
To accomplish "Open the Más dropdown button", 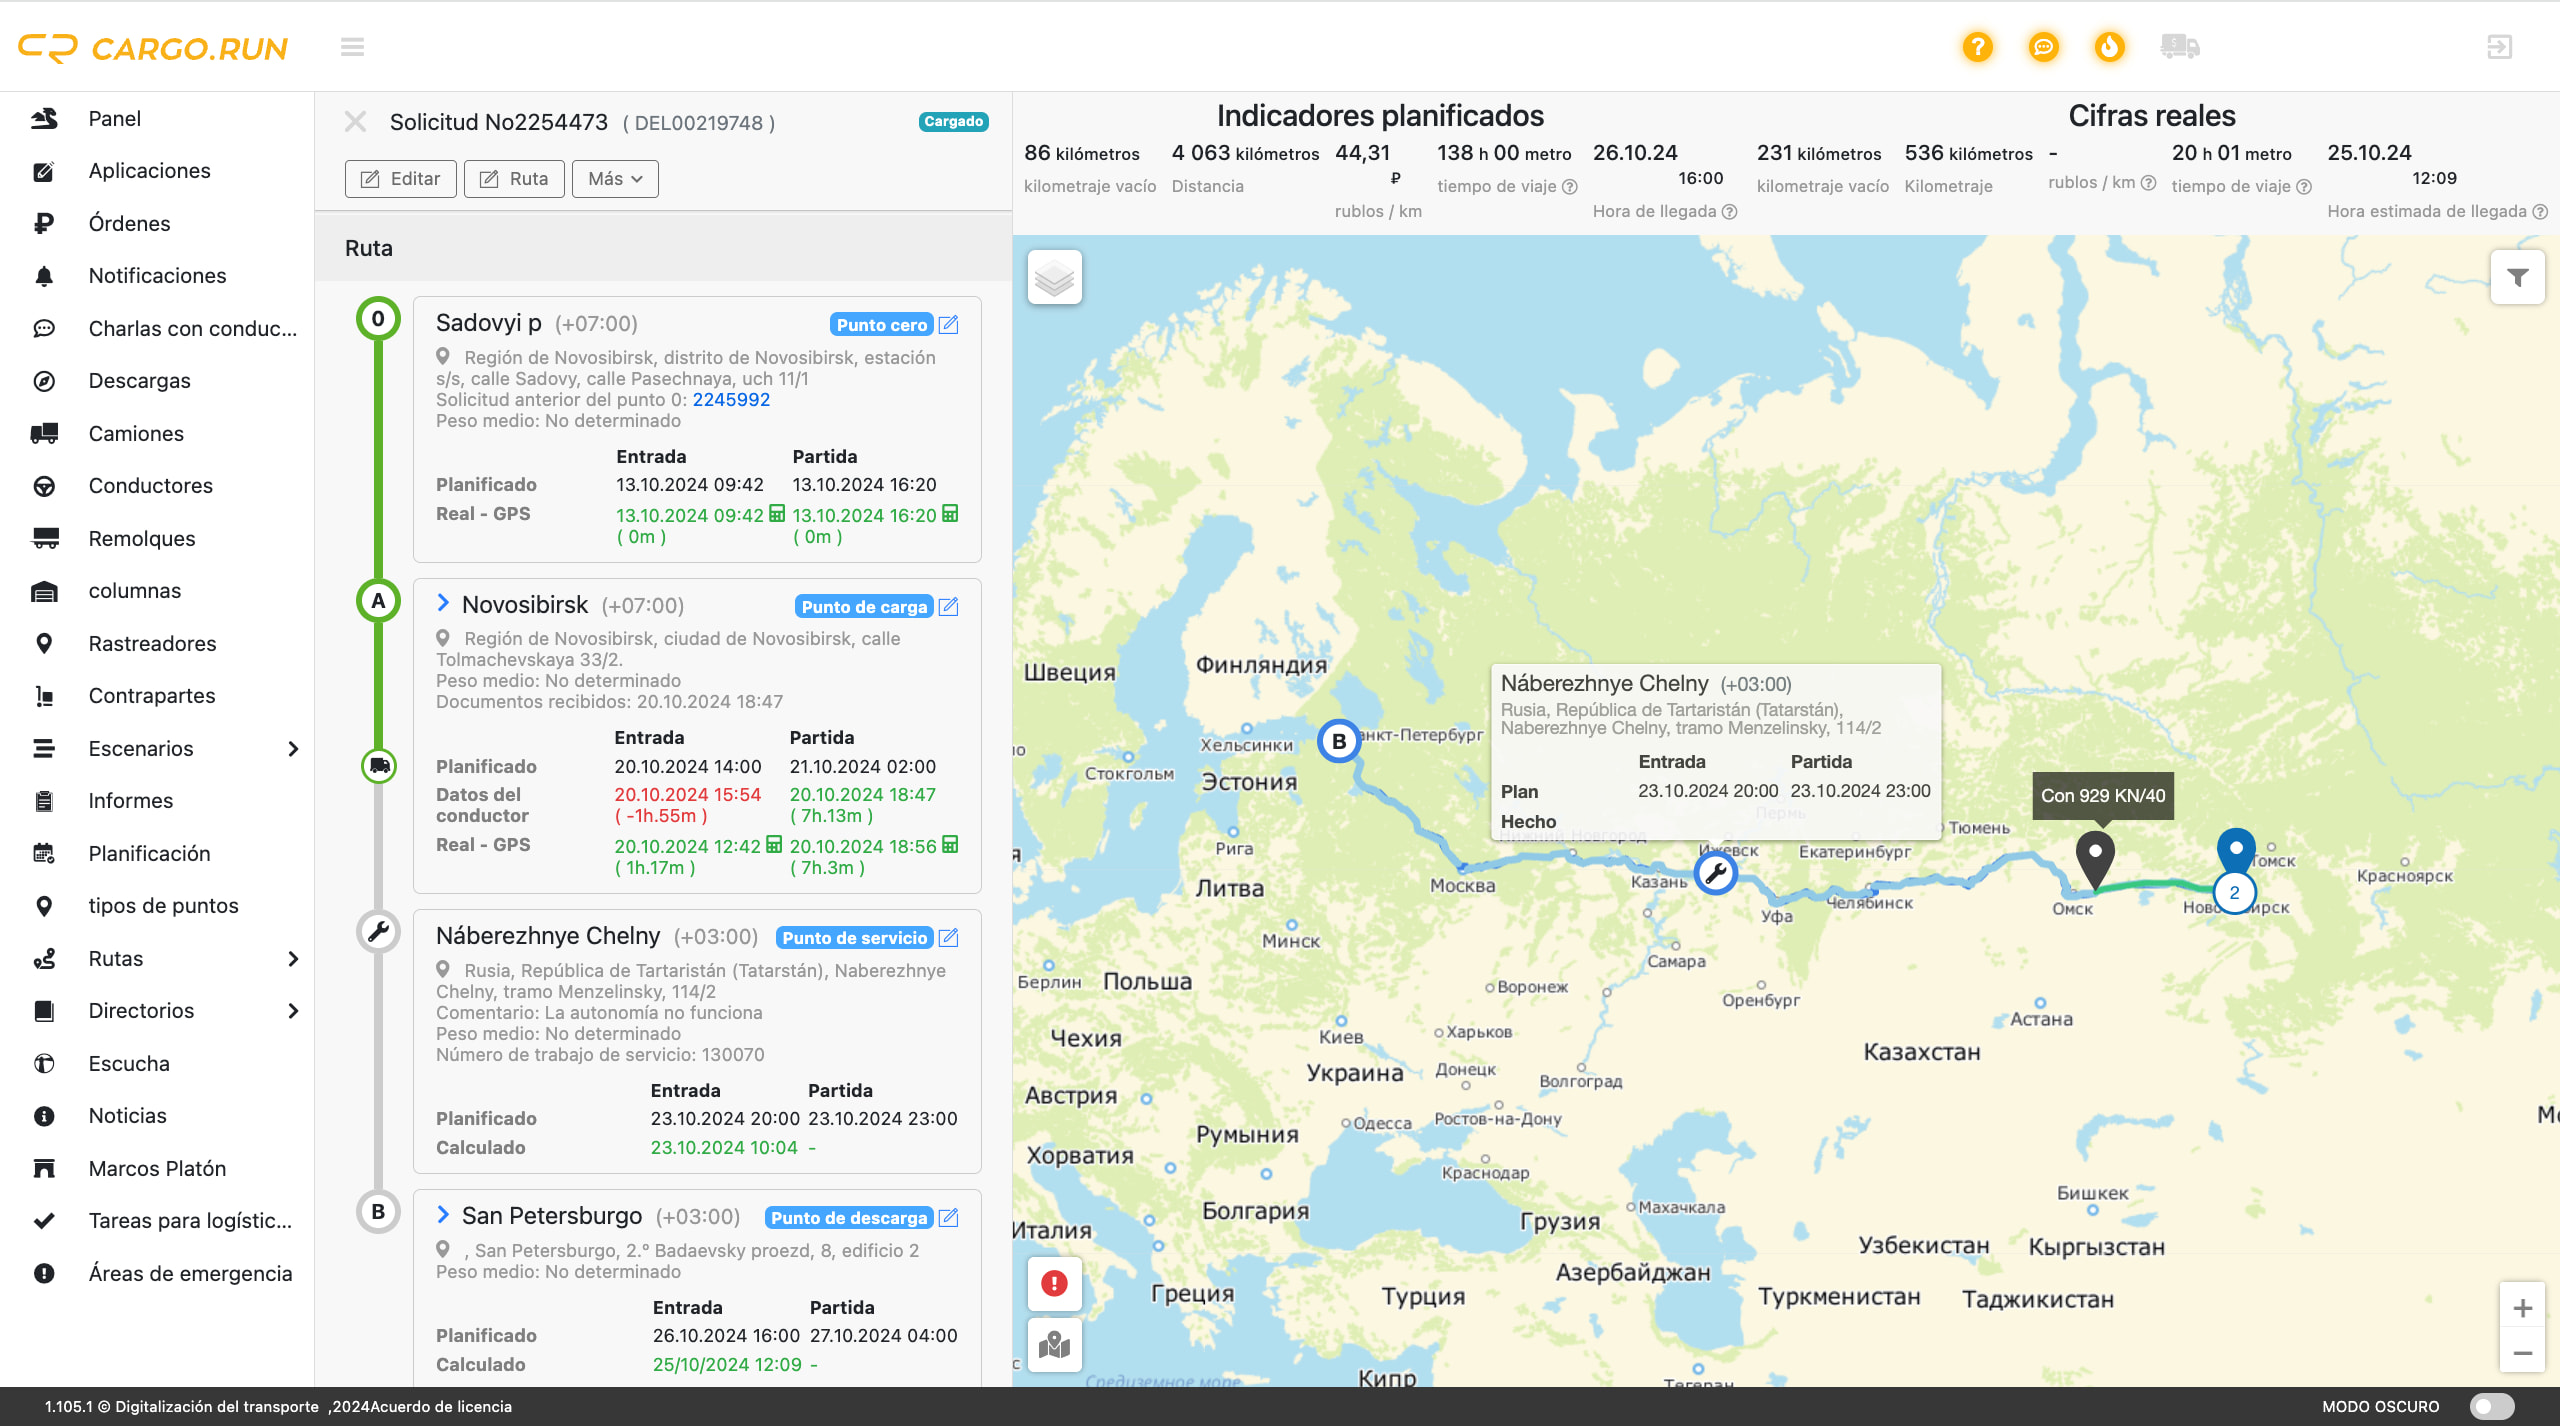I will click(614, 179).
